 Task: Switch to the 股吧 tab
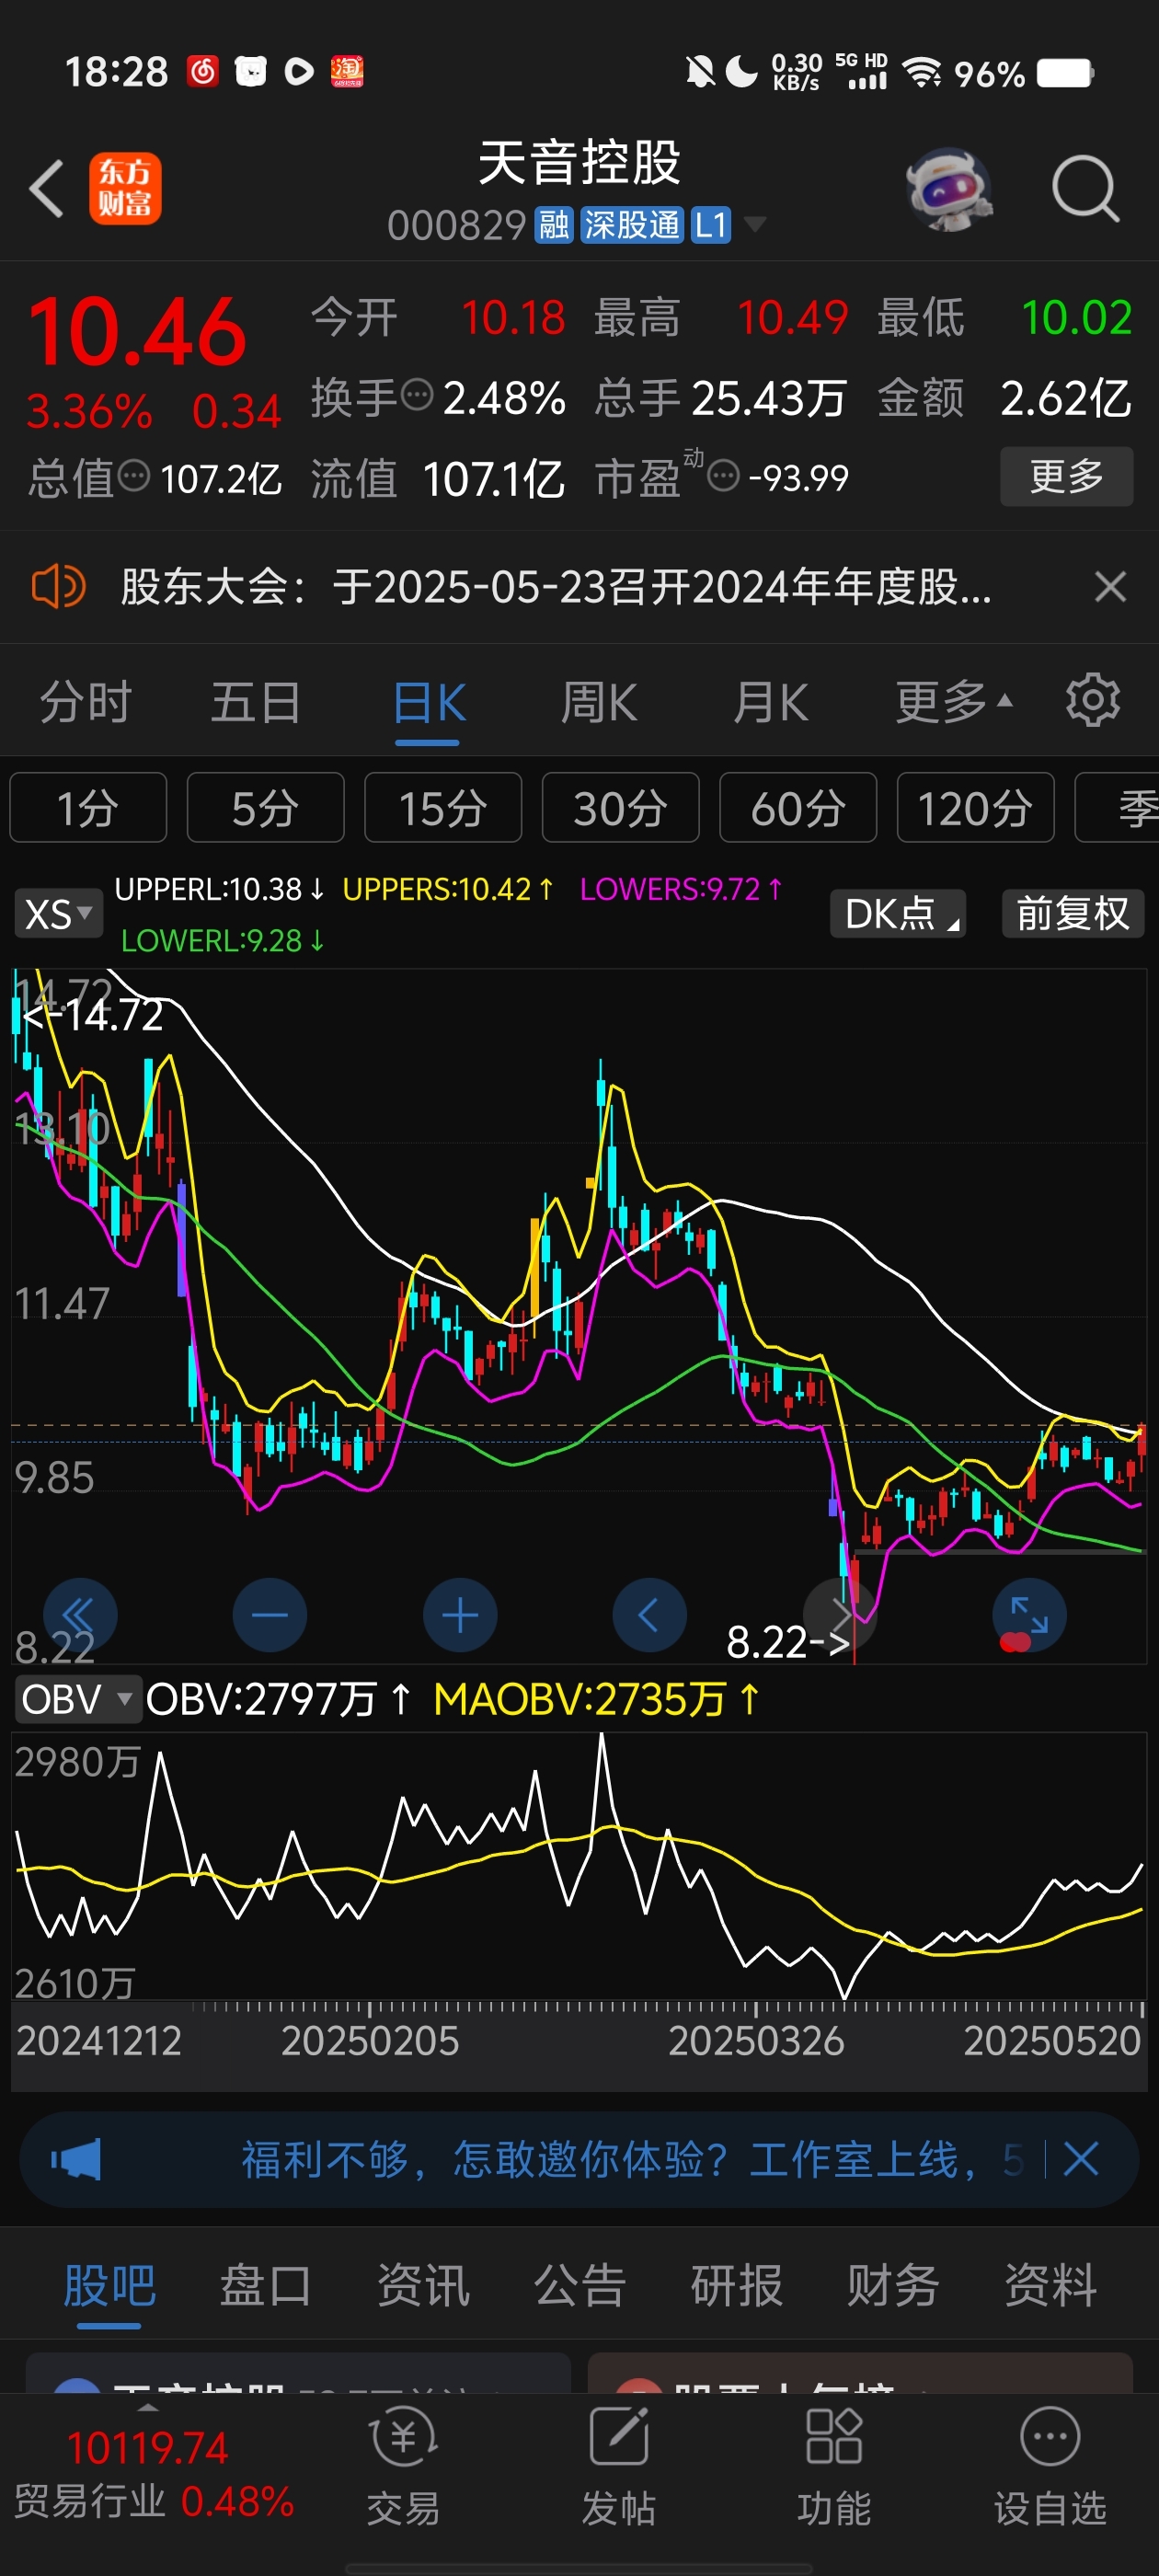point(109,2285)
